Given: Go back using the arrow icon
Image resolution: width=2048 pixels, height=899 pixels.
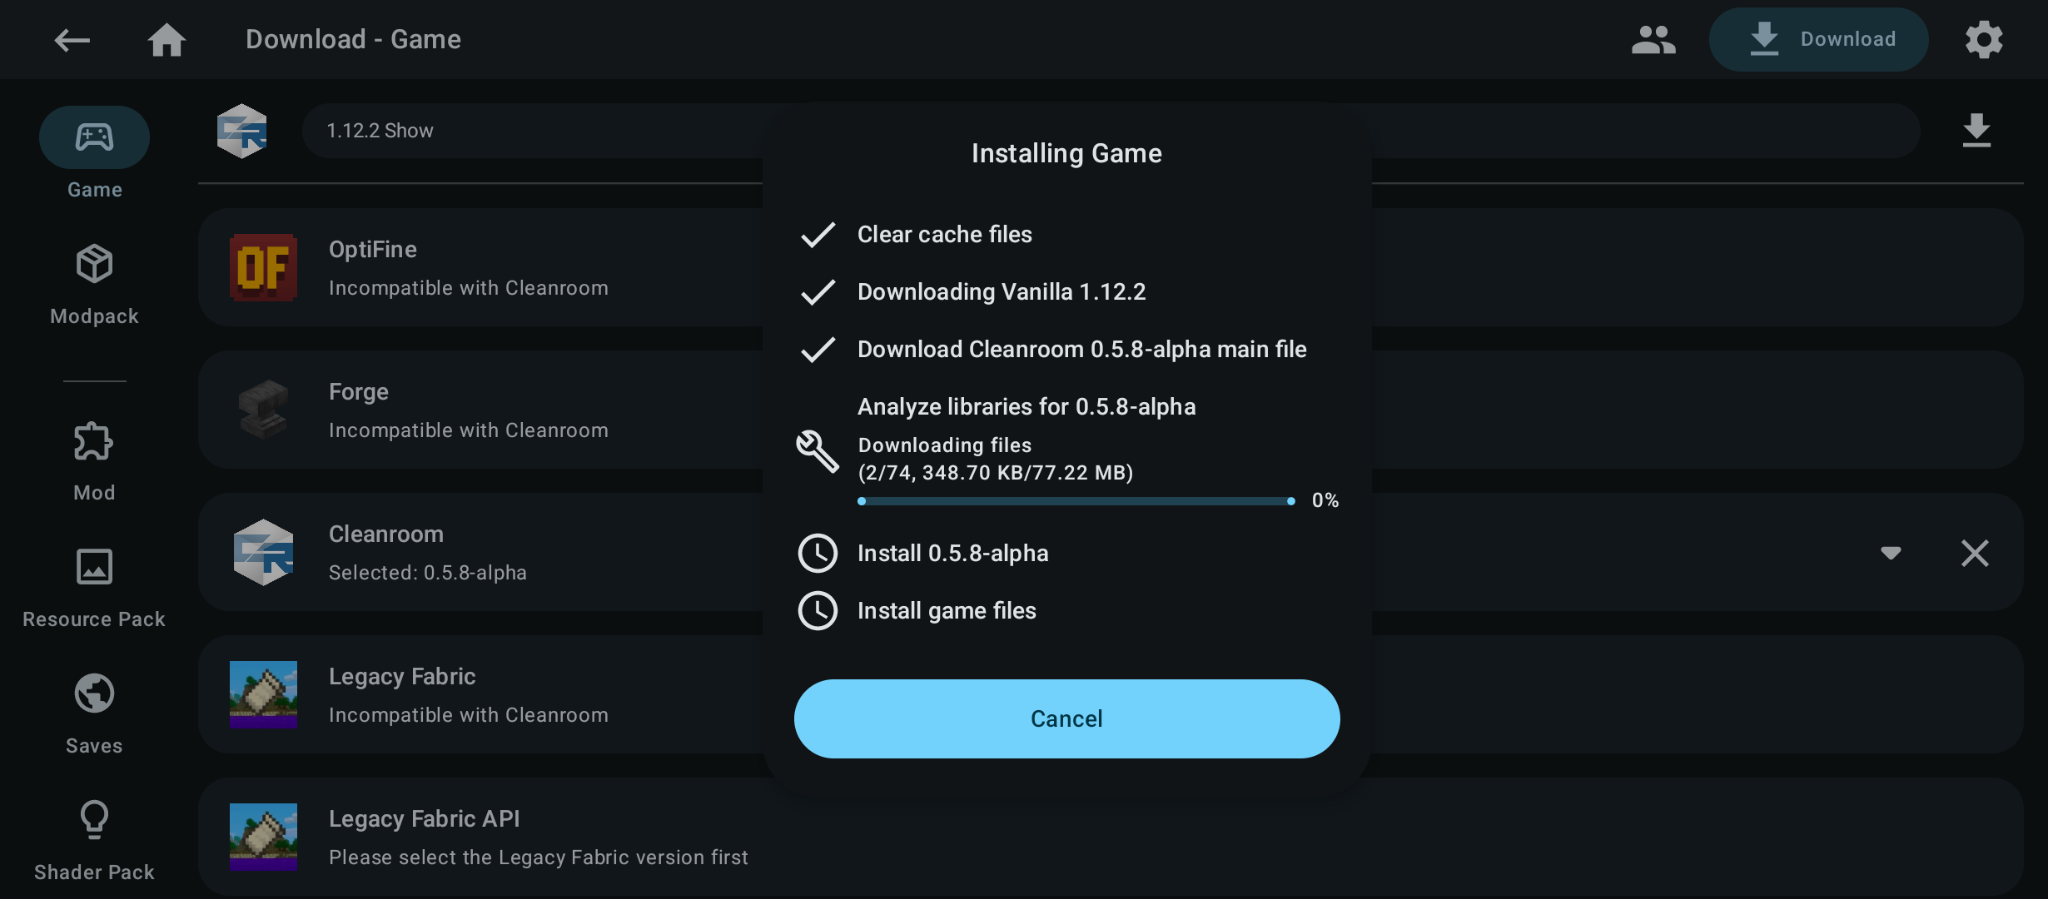Looking at the screenshot, I should tap(72, 40).
